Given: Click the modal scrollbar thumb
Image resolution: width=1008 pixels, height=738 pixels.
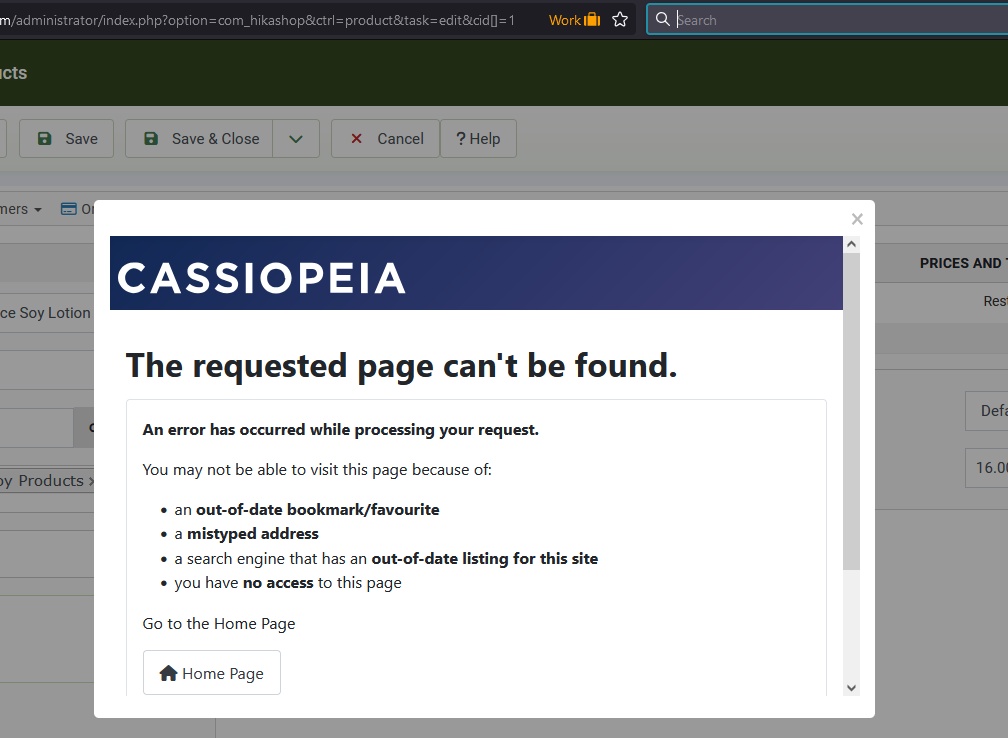Looking at the screenshot, I should click(x=851, y=411).
